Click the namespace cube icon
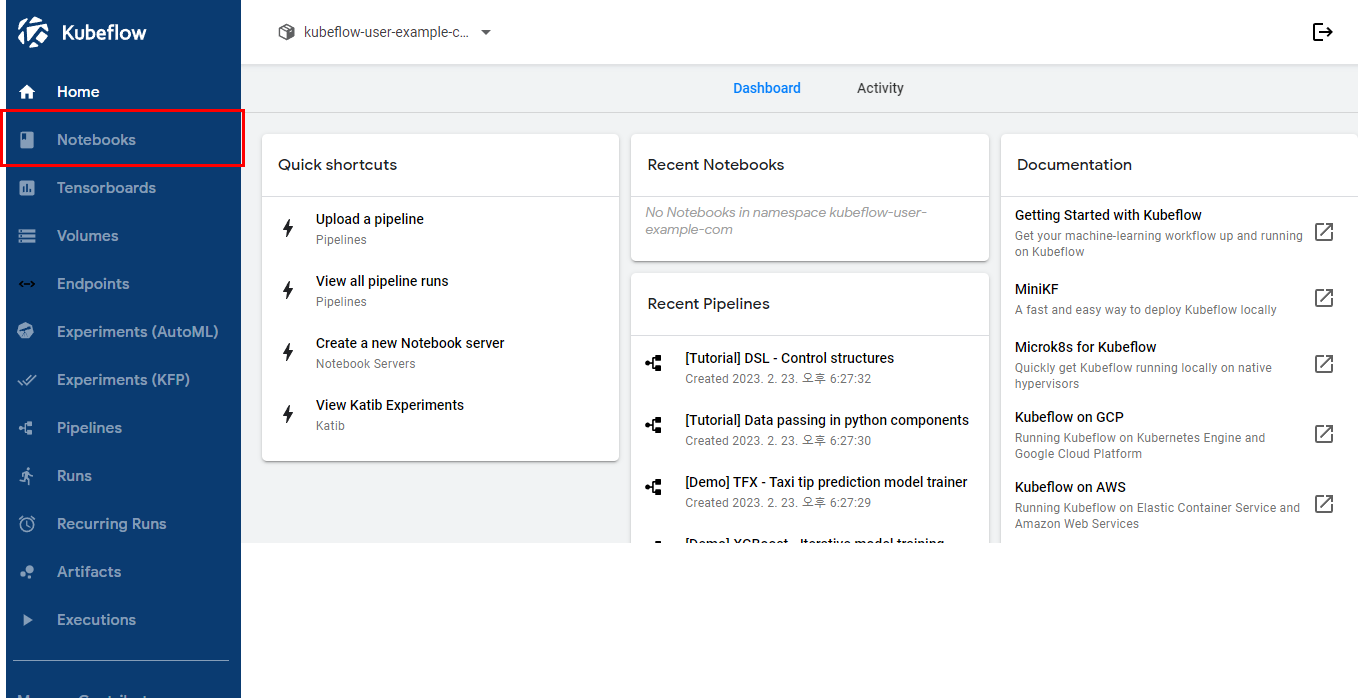 click(x=287, y=32)
